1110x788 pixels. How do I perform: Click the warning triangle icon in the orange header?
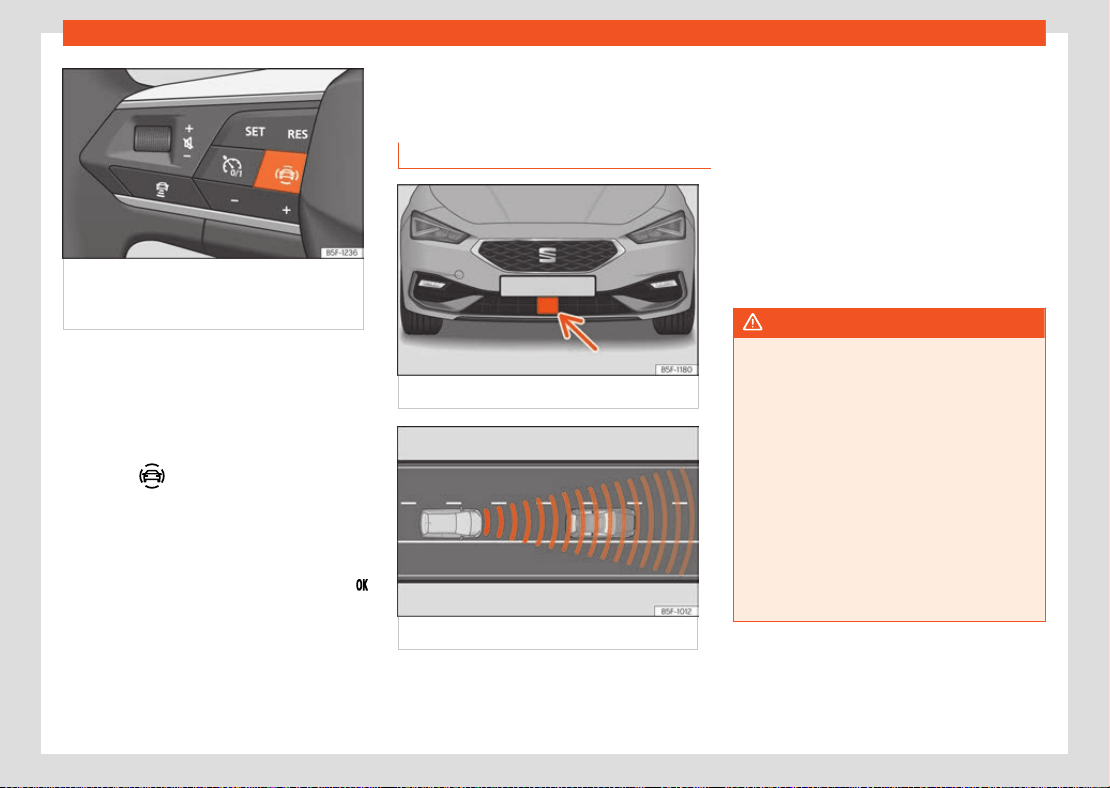click(x=752, y=323)
